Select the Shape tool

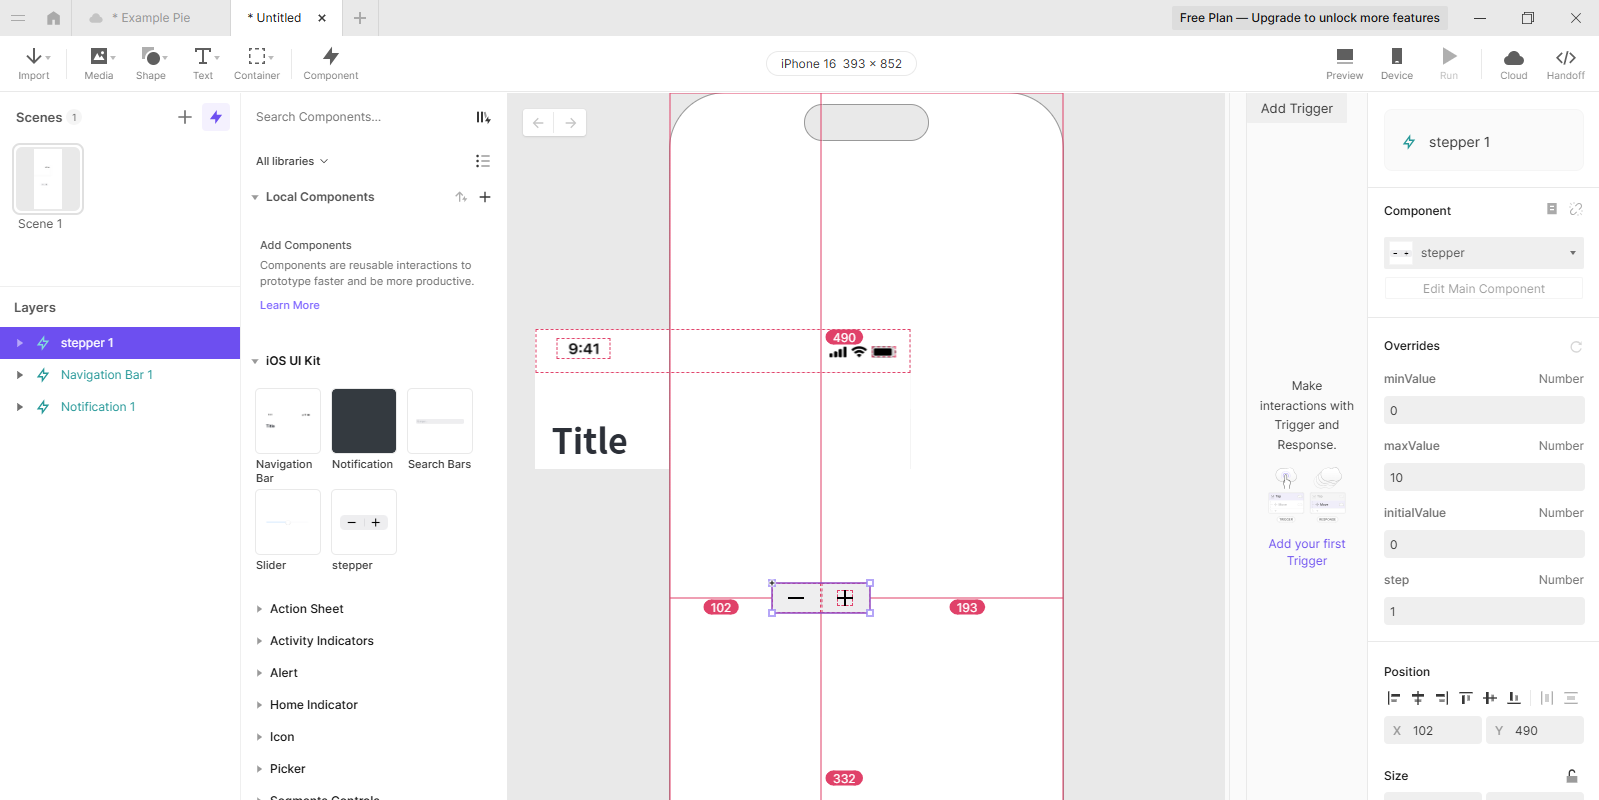coord(151,63)
